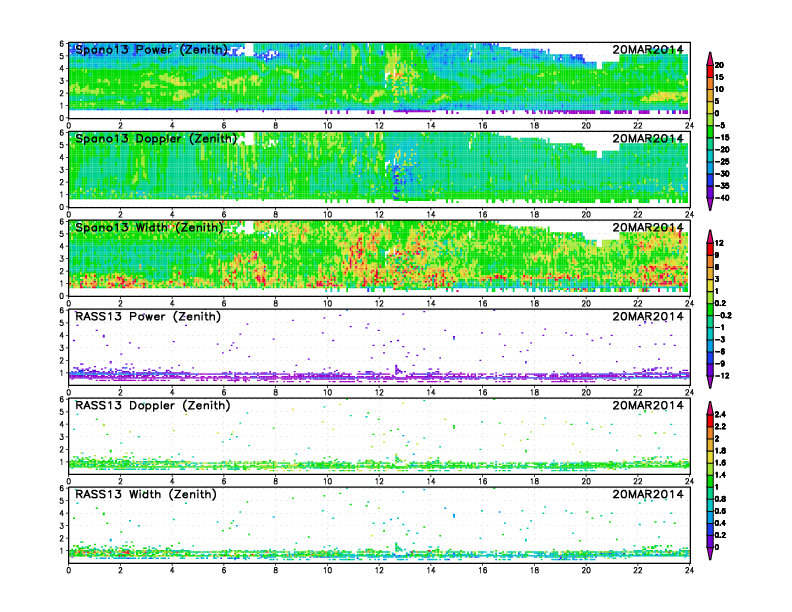Click the 'Spano13 Doppler (Zenith)' panel title
This screenshot has height=612, width=792.
pyautogui.click(x=156, y=139)
